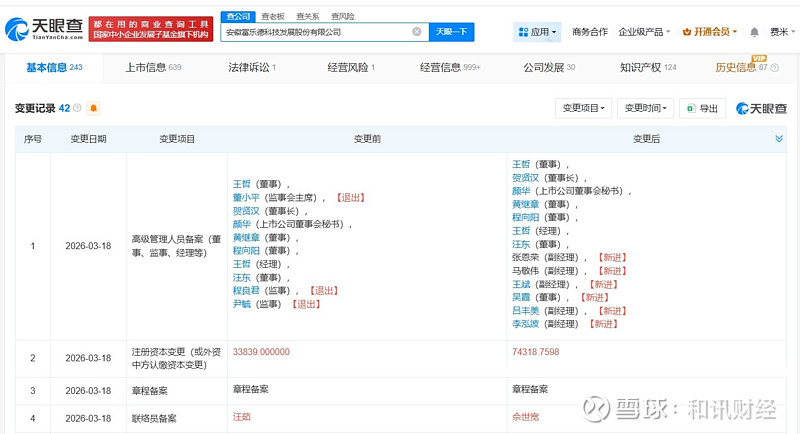Click the notification bell icon in header

(x=754, y=32)
